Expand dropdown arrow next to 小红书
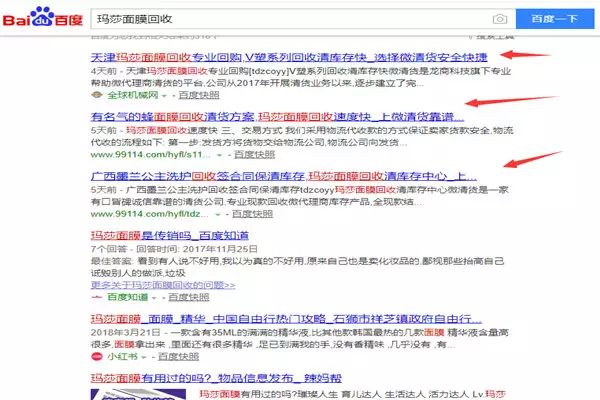 [144, 357]
